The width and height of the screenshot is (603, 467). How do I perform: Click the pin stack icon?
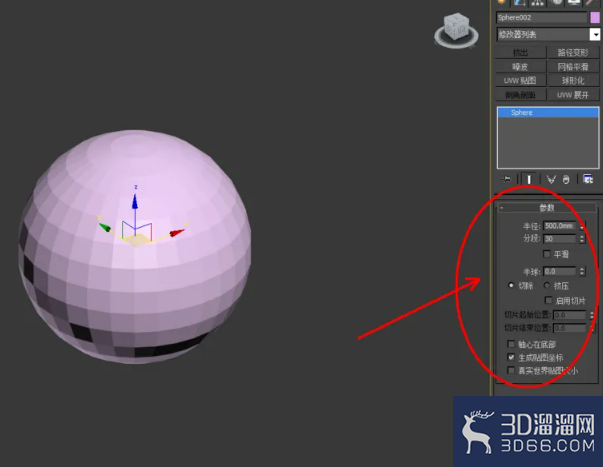(506, 179)
